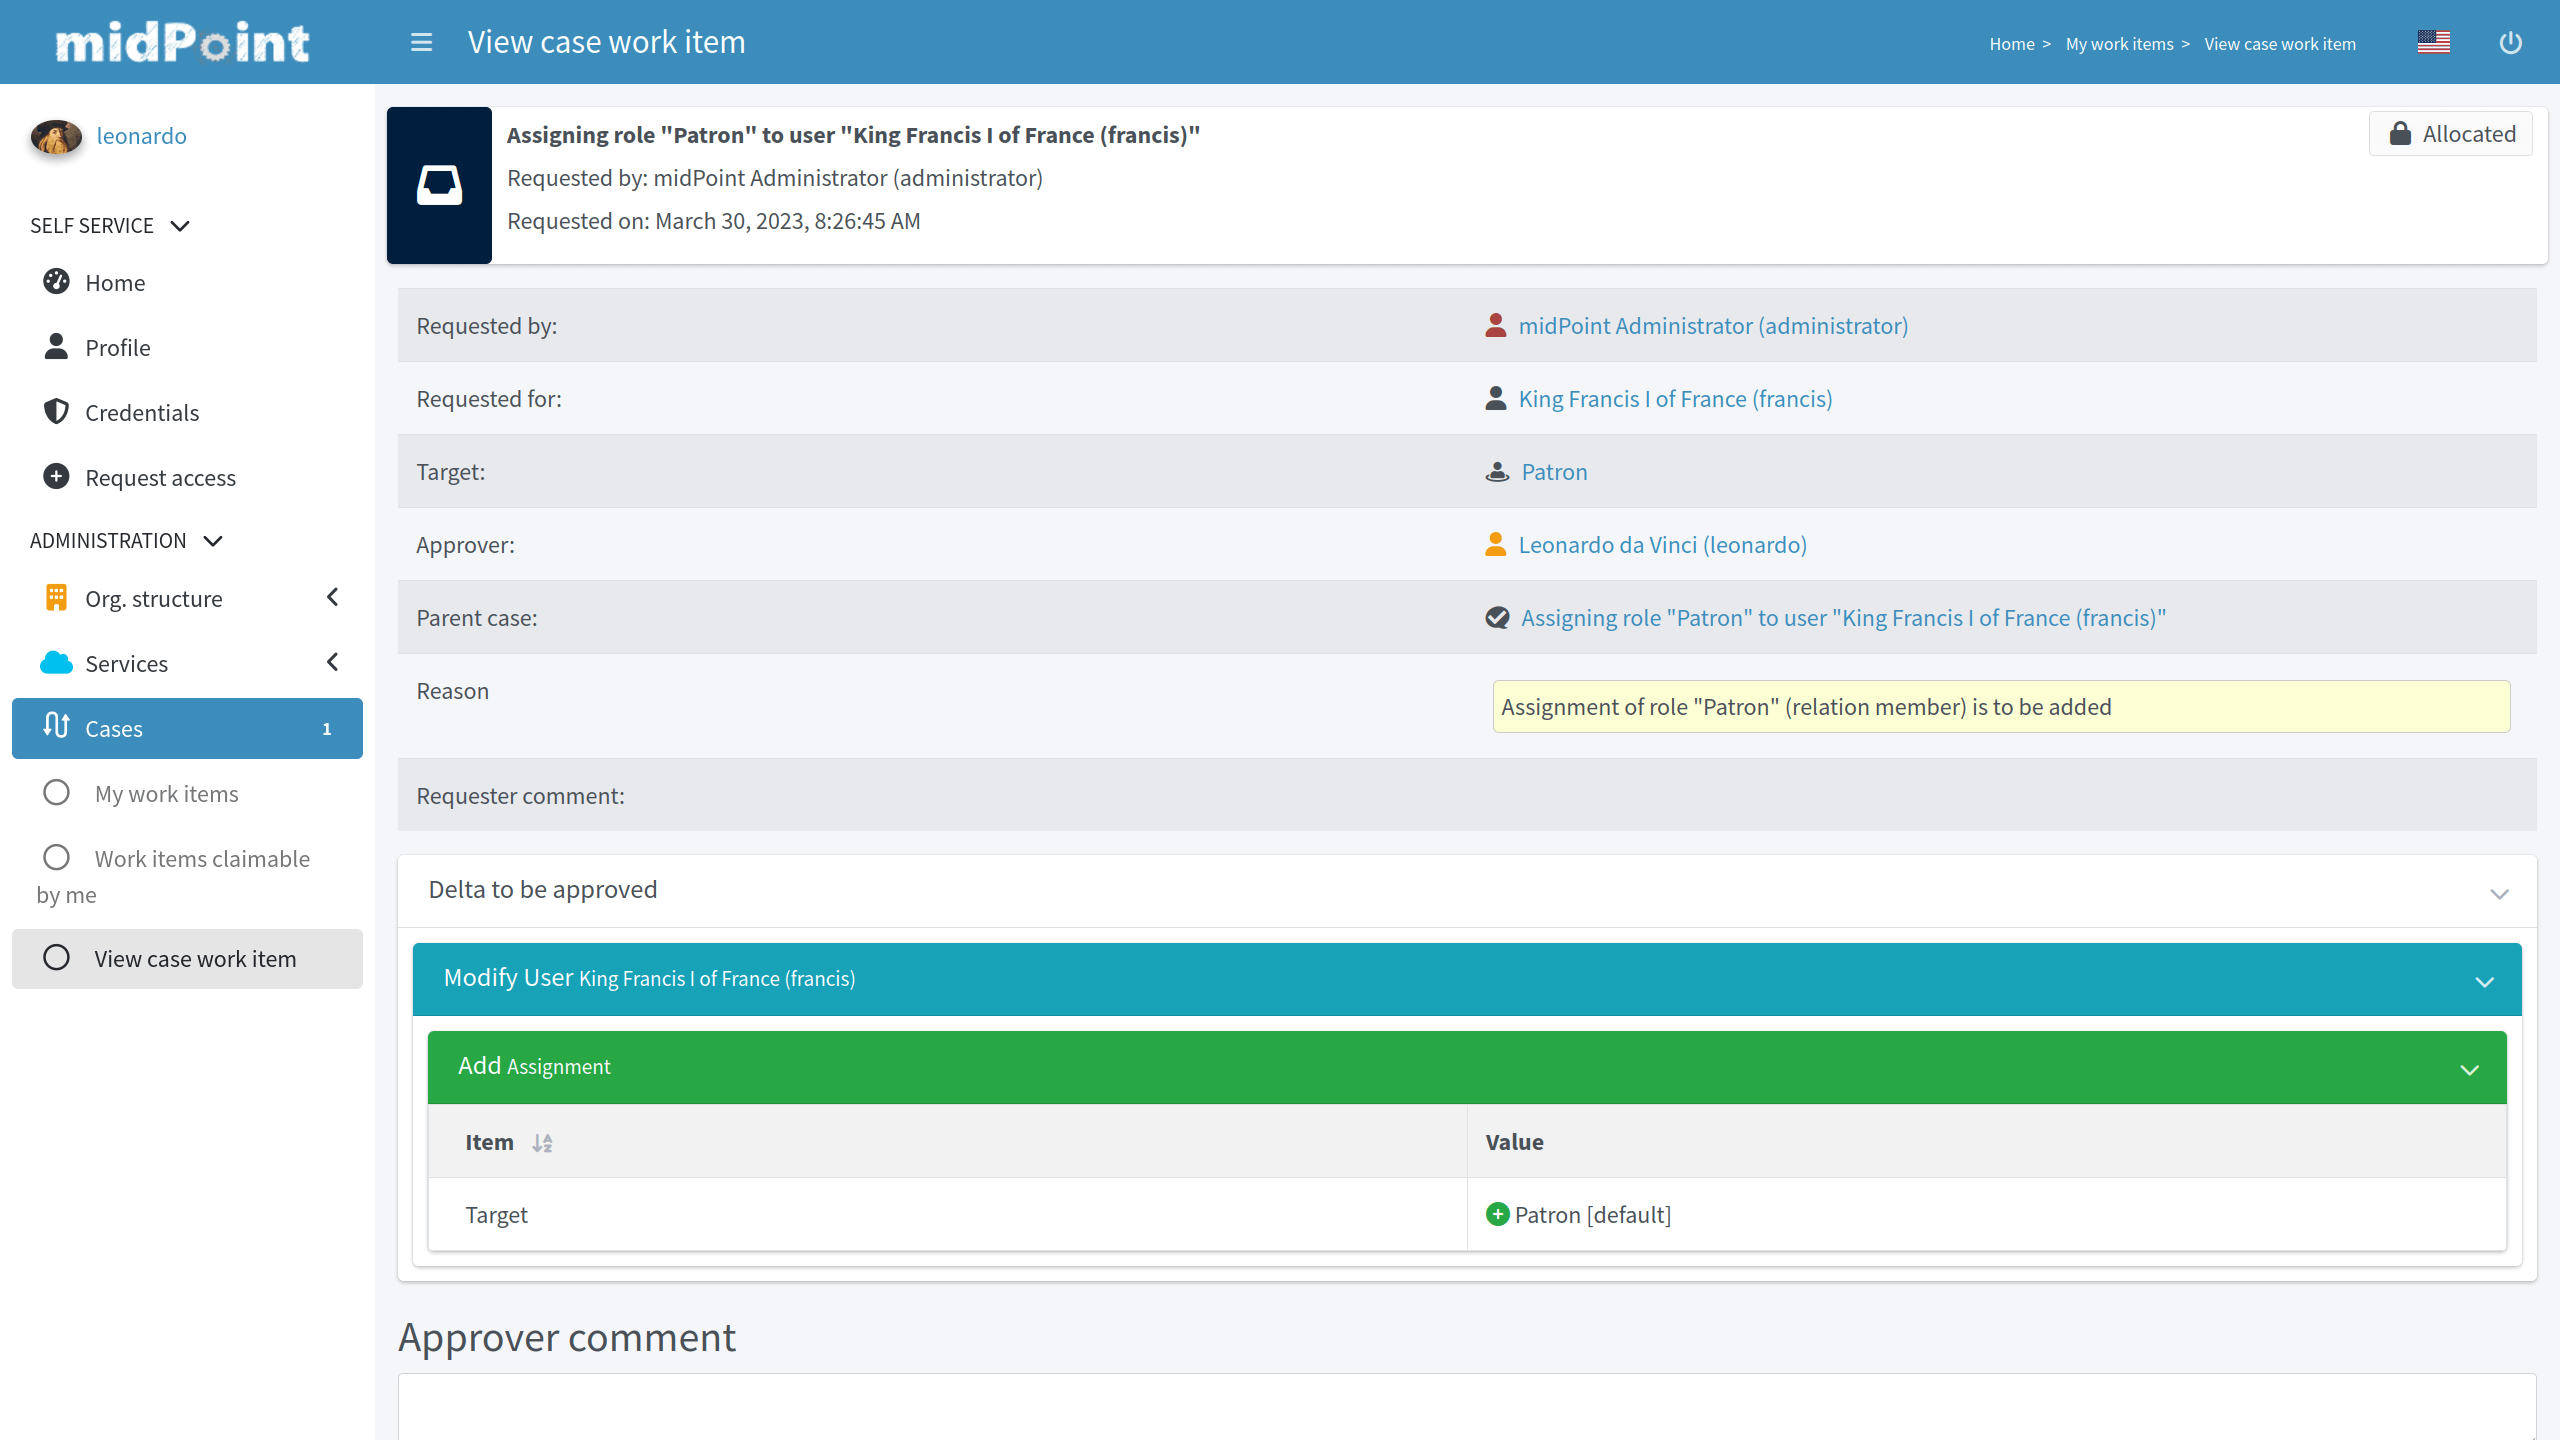Click the Request access plus icon
Screen dimensions: 2560x1440
tap(56, 476)
